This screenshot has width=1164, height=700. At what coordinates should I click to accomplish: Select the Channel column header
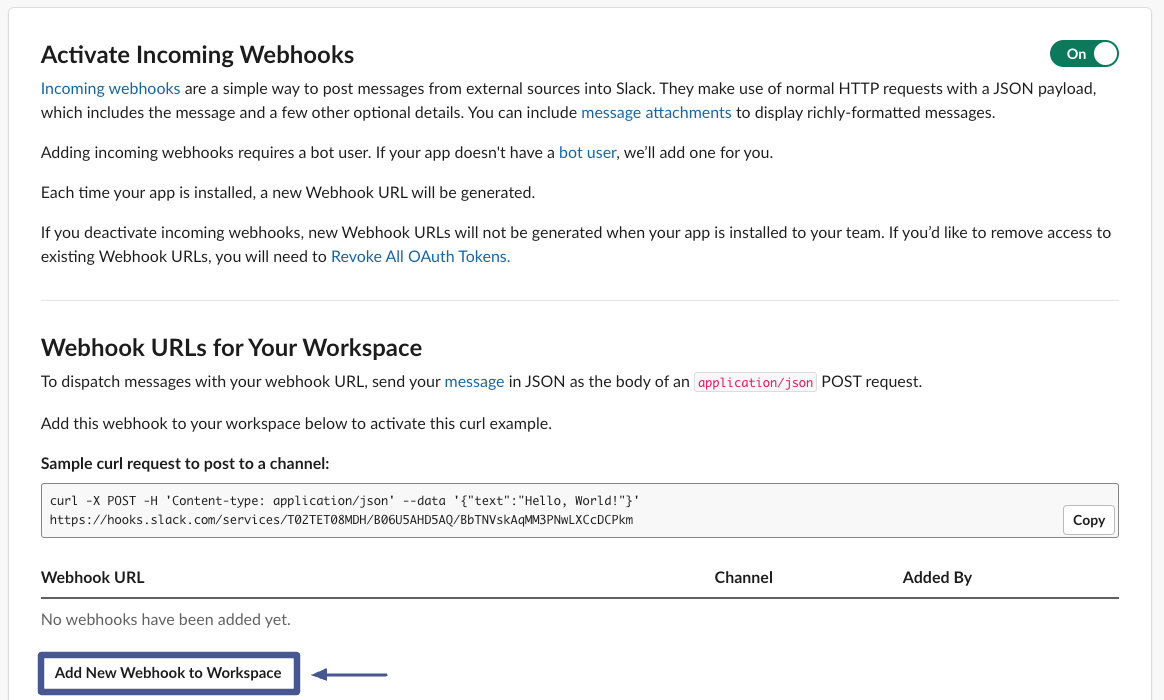[x=743, y=577]
